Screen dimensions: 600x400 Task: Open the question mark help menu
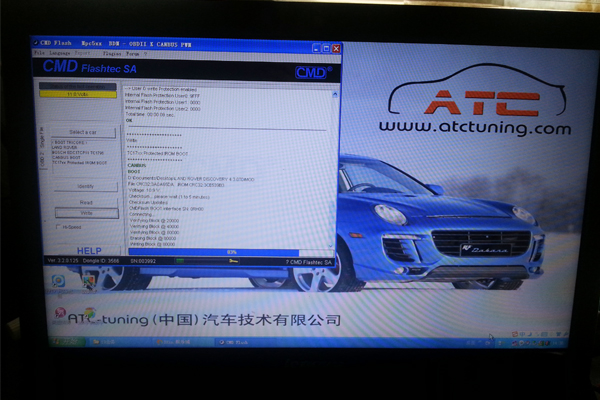(145, 54)
